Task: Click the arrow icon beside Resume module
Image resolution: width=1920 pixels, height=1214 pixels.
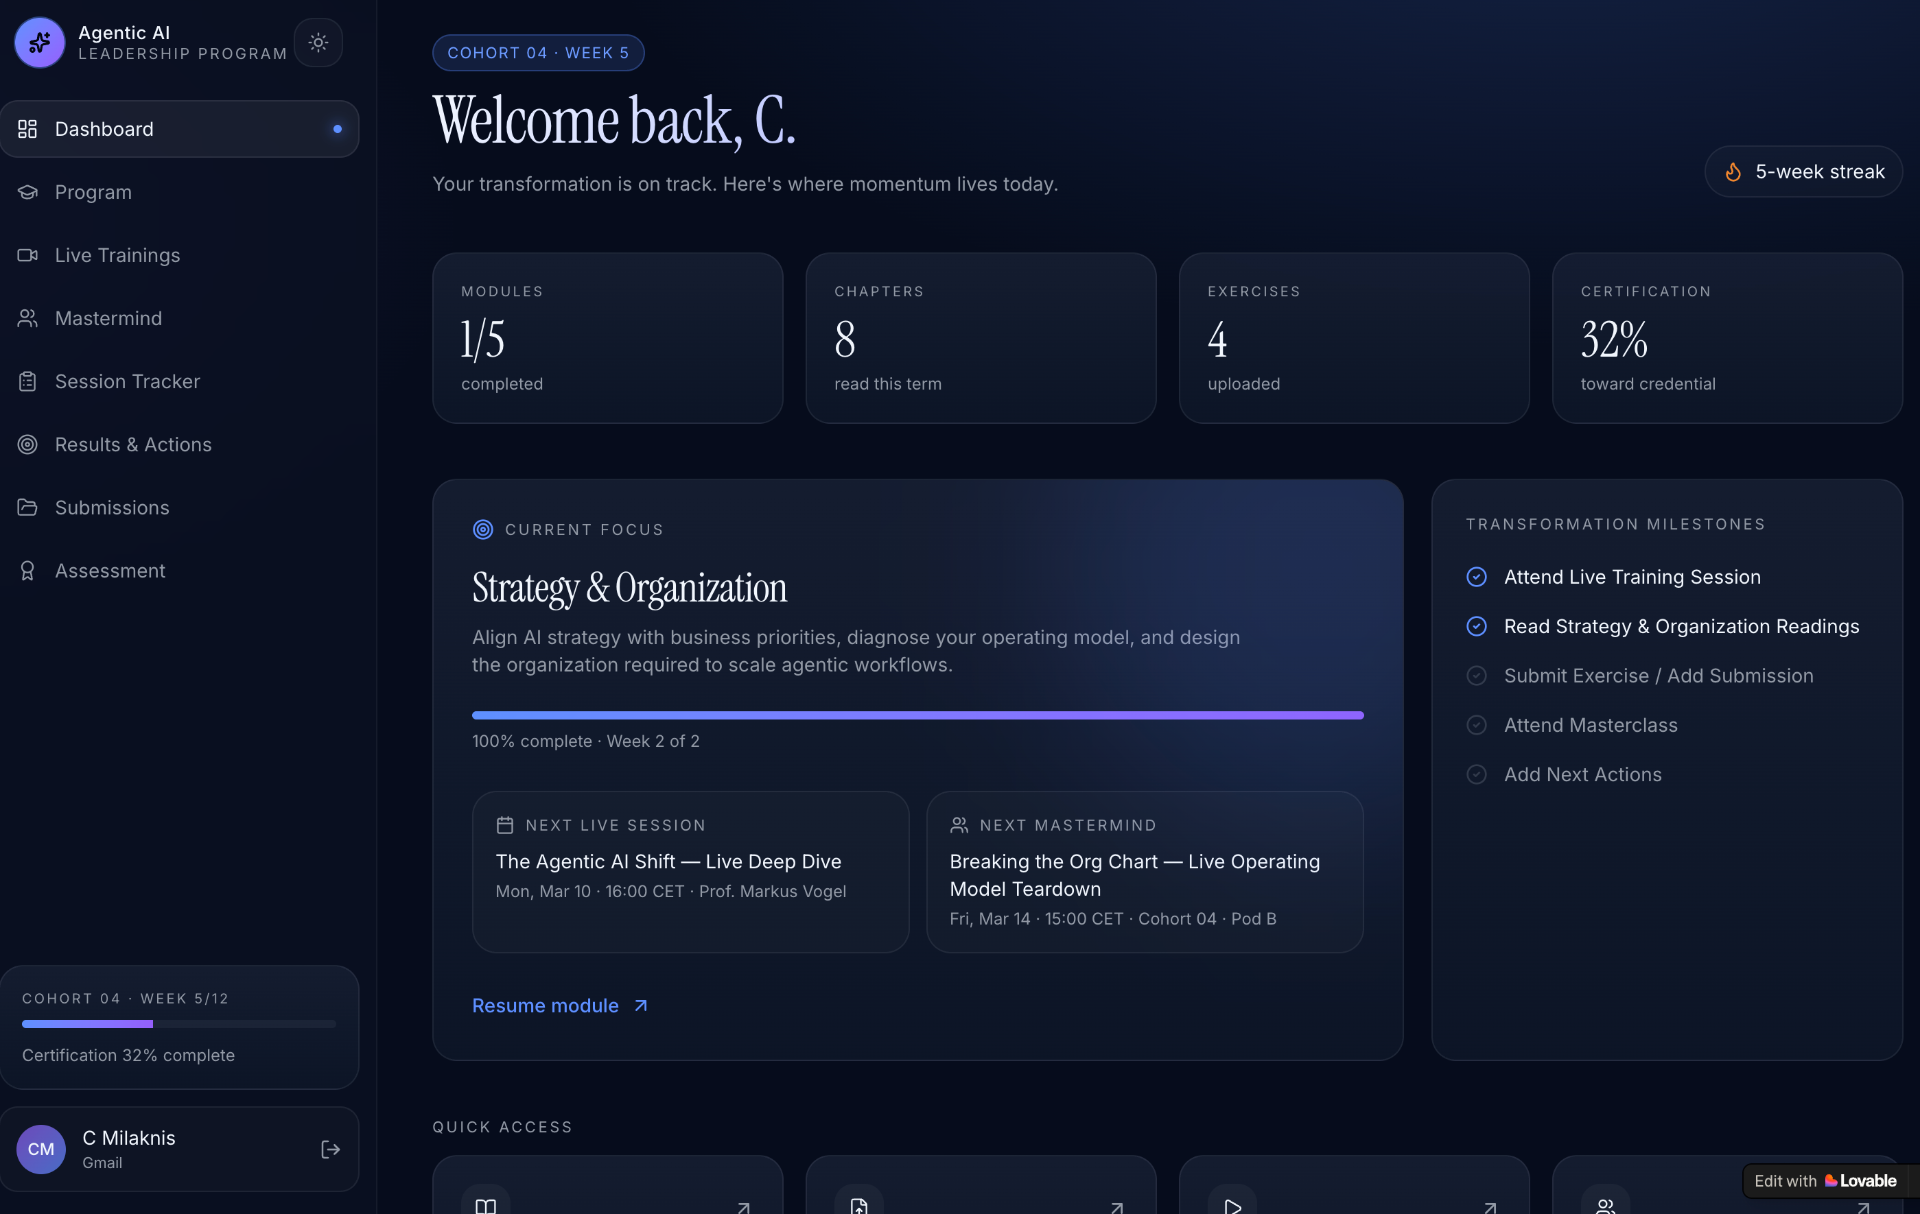Action: [x=641, y=1006]
